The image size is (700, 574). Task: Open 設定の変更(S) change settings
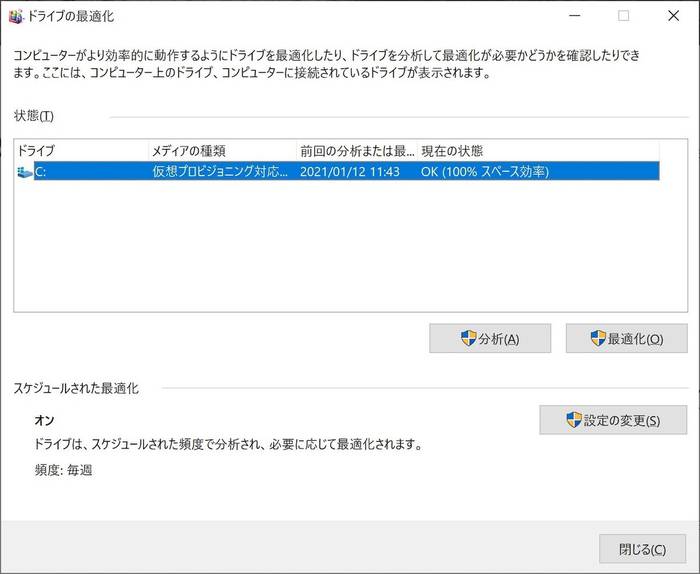[x=613, y=420]
